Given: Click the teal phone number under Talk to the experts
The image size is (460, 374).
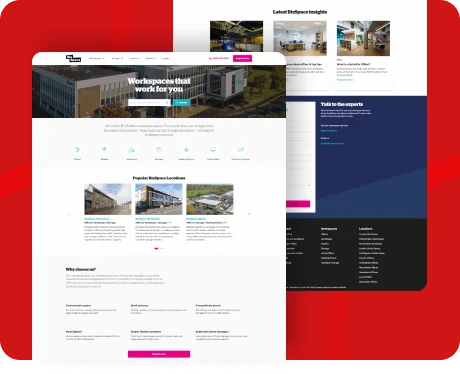Looking at the screenshot, I should point(329,131).
